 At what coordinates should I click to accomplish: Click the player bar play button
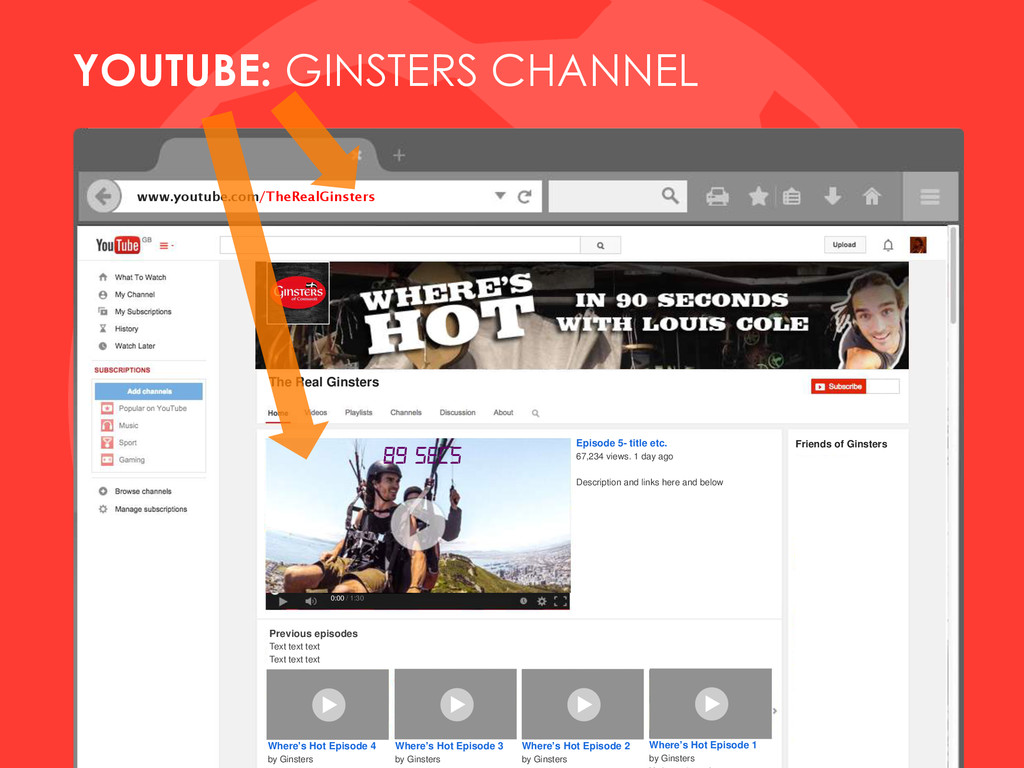click(283, 601)
